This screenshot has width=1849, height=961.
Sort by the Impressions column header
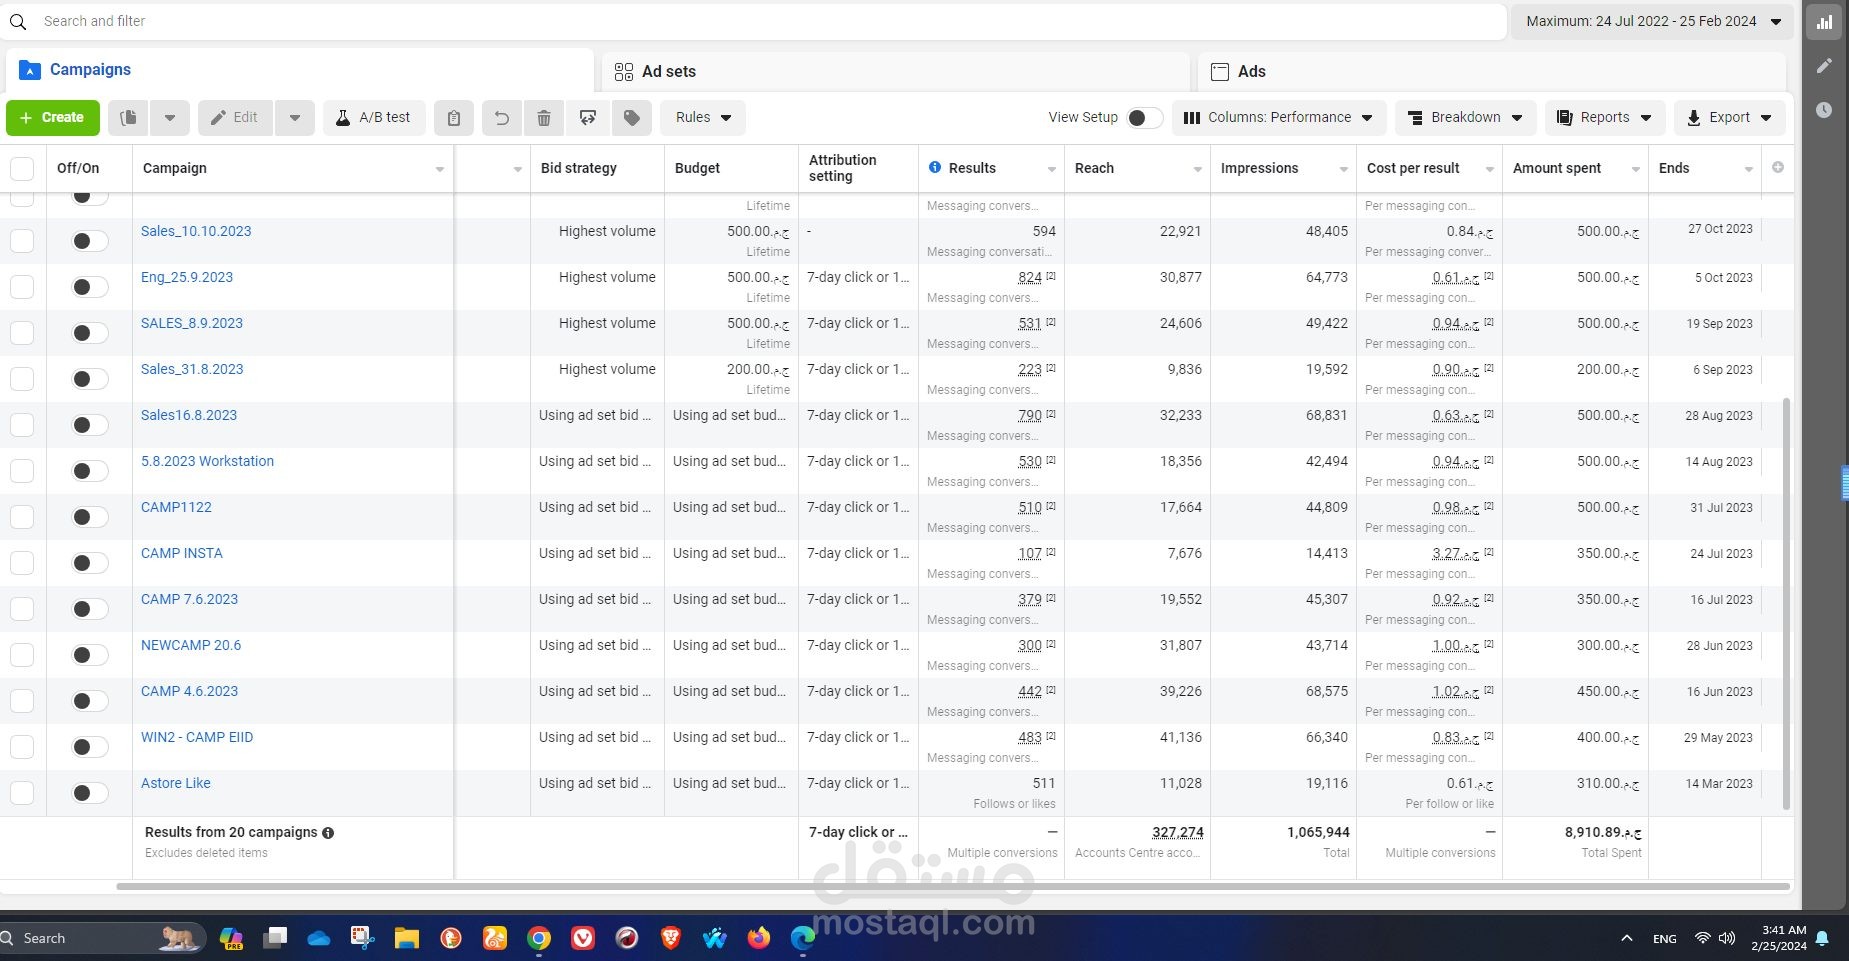[1259, 168]
